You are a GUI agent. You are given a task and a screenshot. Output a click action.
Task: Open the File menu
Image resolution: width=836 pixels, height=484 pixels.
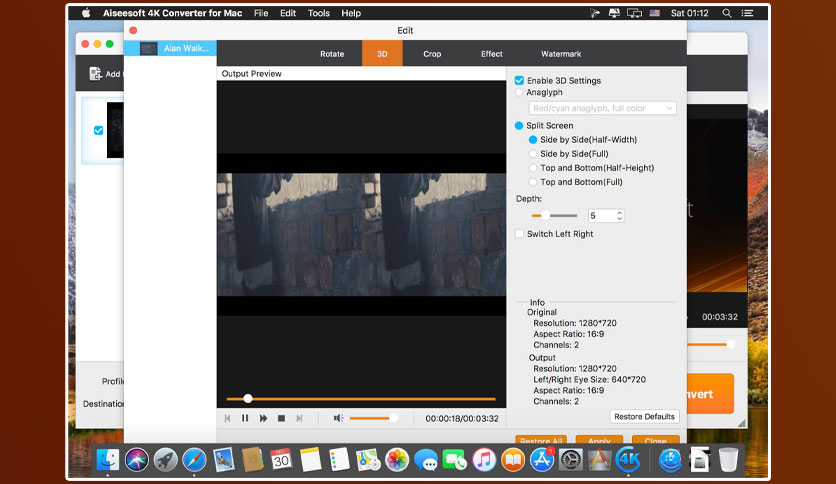tap(261, 13)
